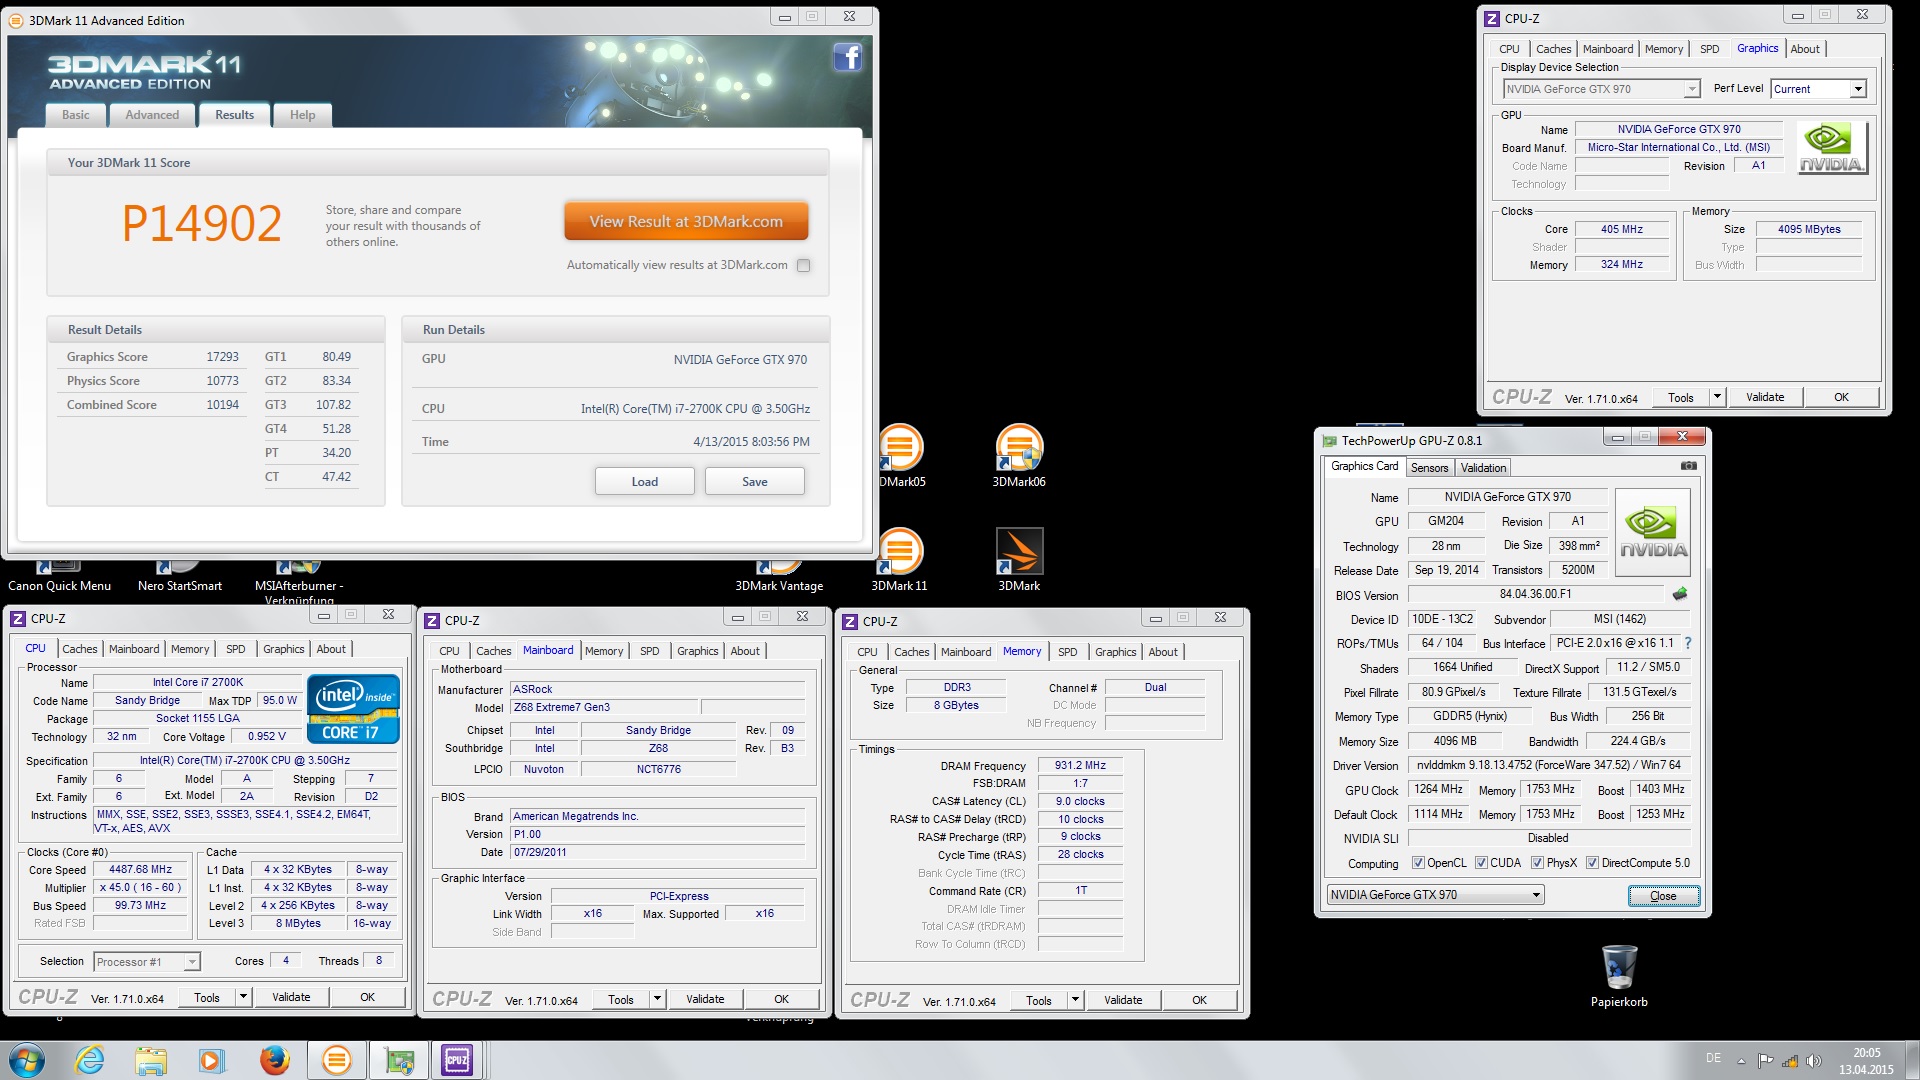Click OK in CPU-Z Mainboard window
The image size is (1920, 1080).
point(782,999)
